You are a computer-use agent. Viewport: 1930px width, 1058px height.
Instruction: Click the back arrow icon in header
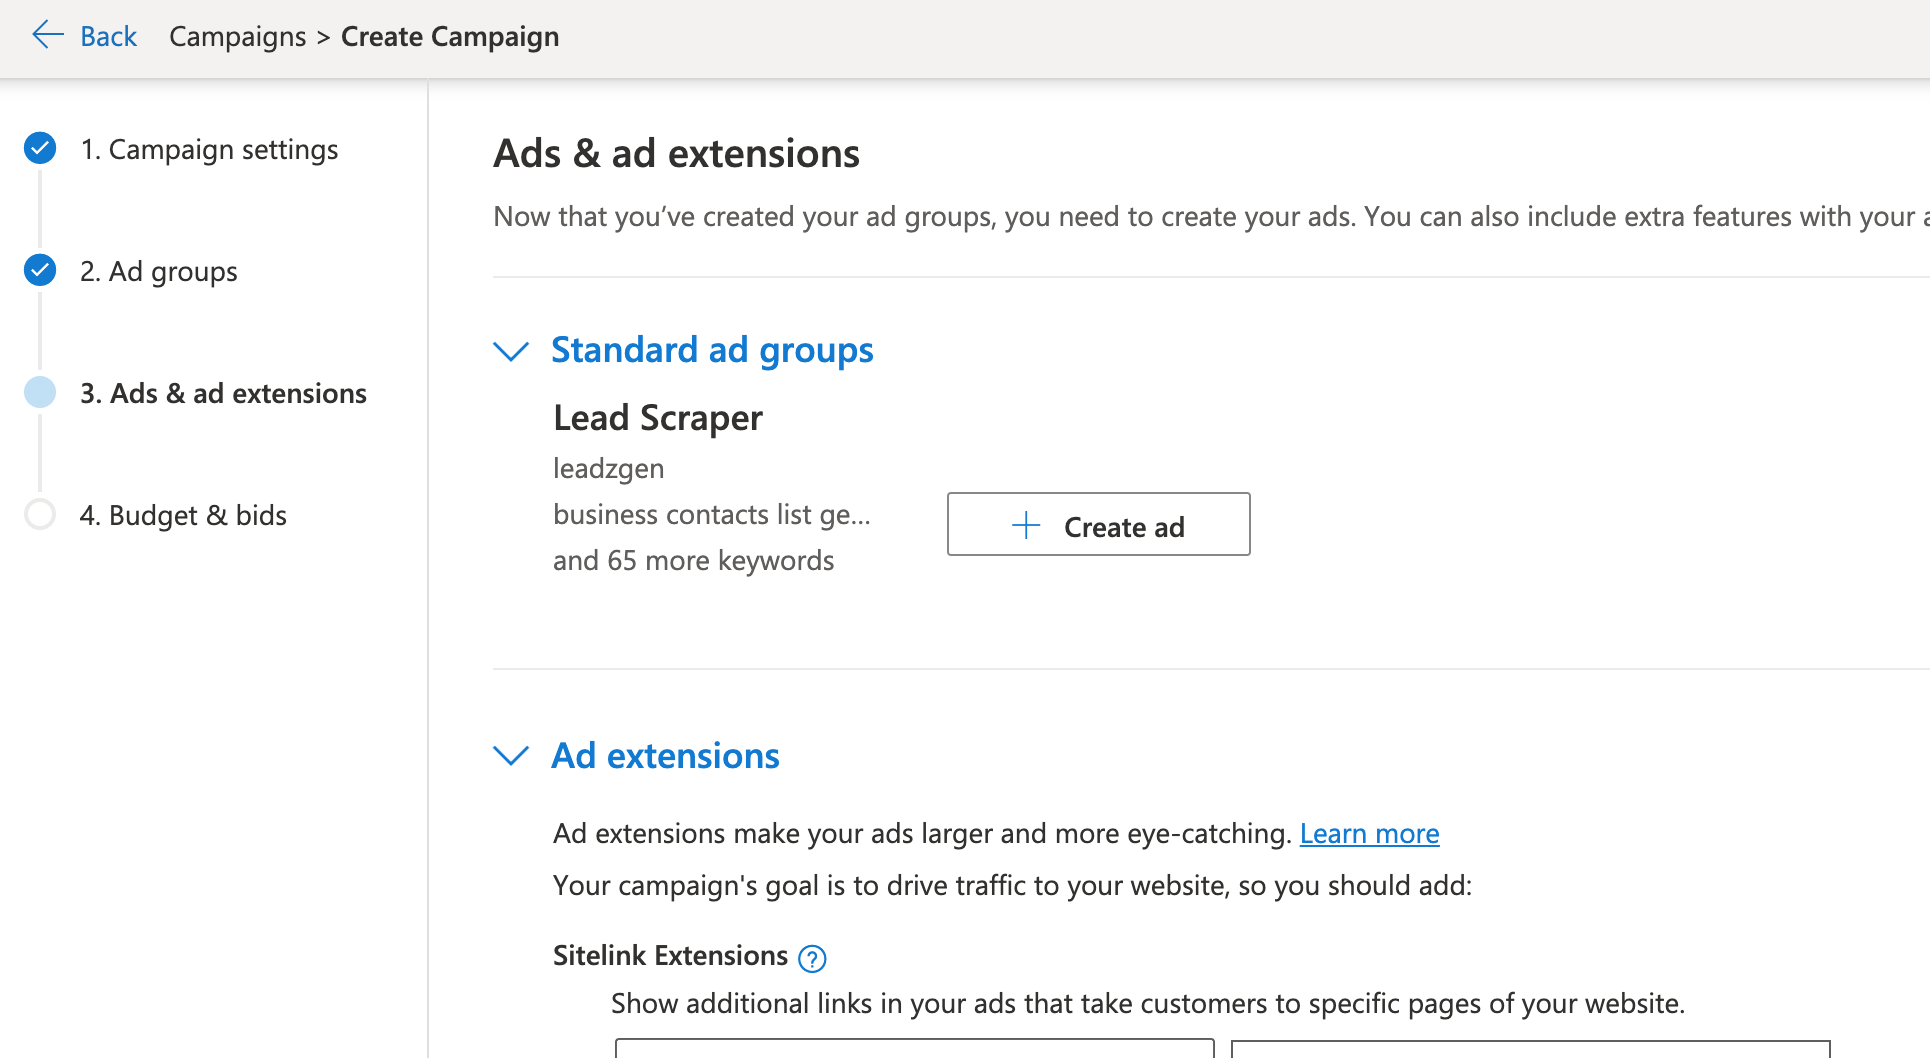(47, 34)
